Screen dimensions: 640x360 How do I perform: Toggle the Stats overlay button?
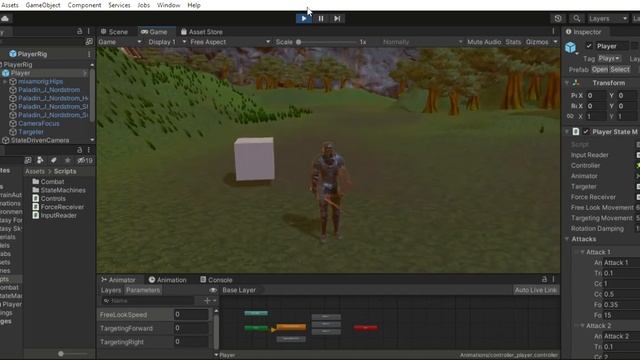(513, 42)
